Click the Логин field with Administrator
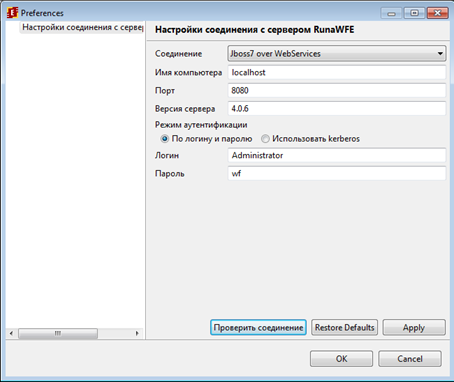454x382 pixels. click(337, 155)
